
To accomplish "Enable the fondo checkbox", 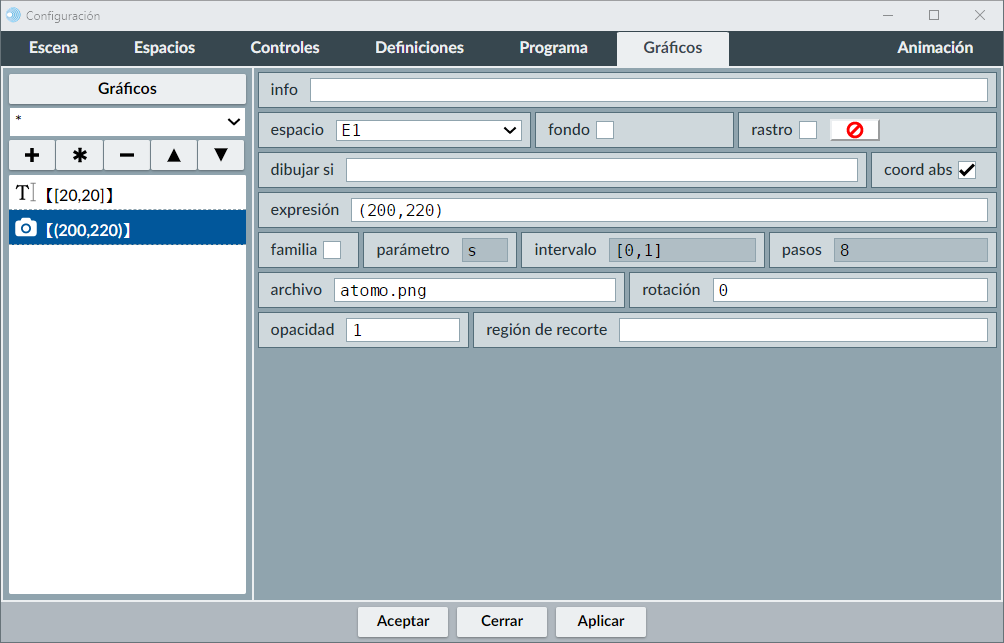I will [605, 130].
